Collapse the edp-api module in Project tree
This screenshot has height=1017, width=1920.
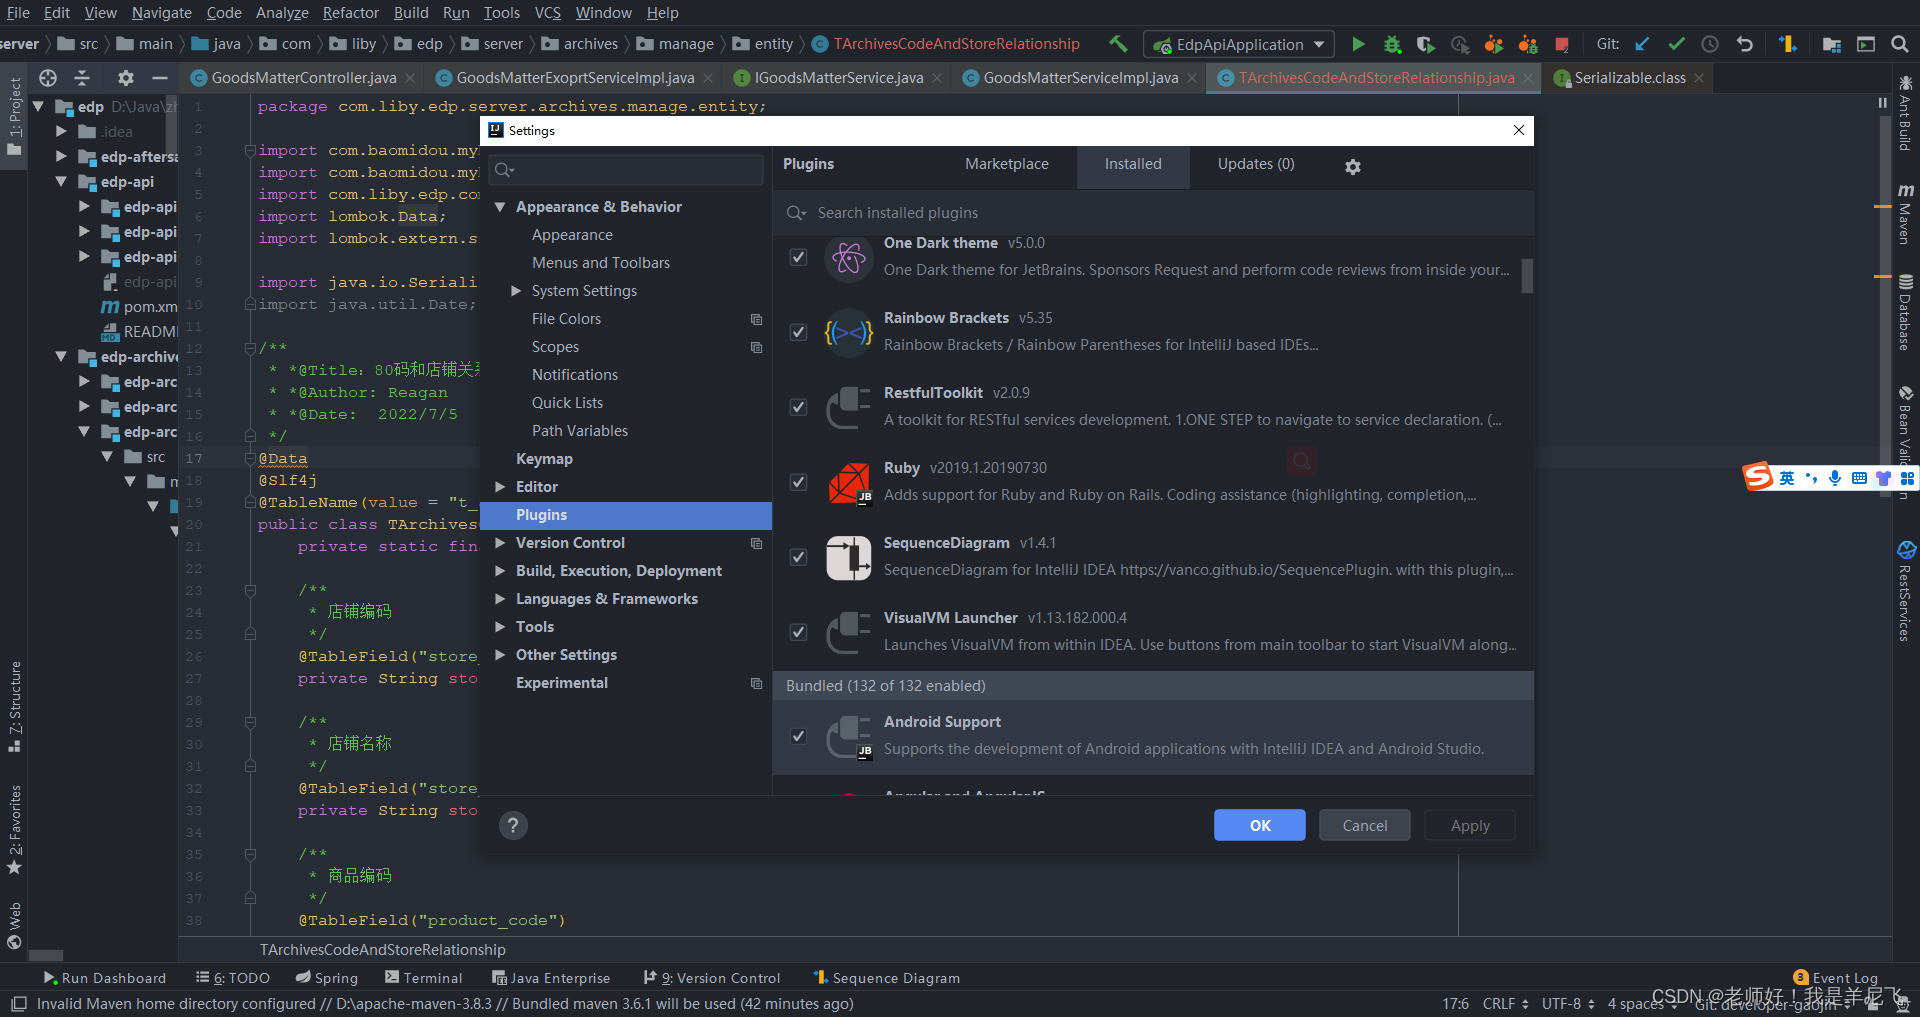[61, 182]
